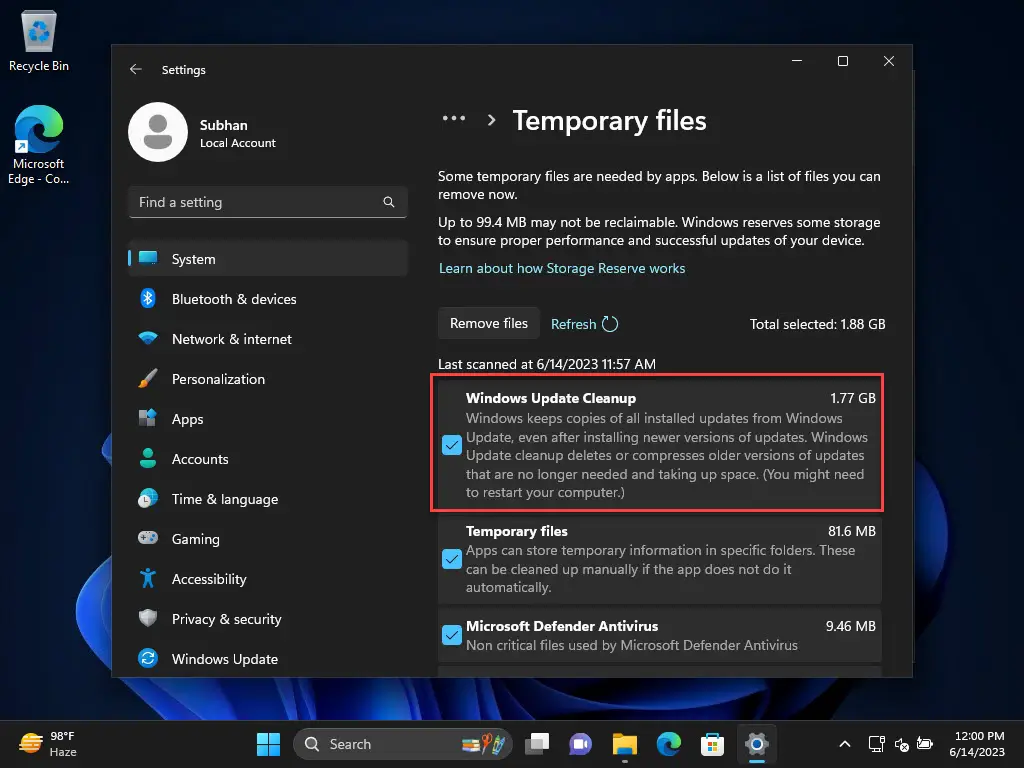Screen dimensions: 1024x768
Task: Go back with the Settings back arrow
Action: (x=135, y=69)
